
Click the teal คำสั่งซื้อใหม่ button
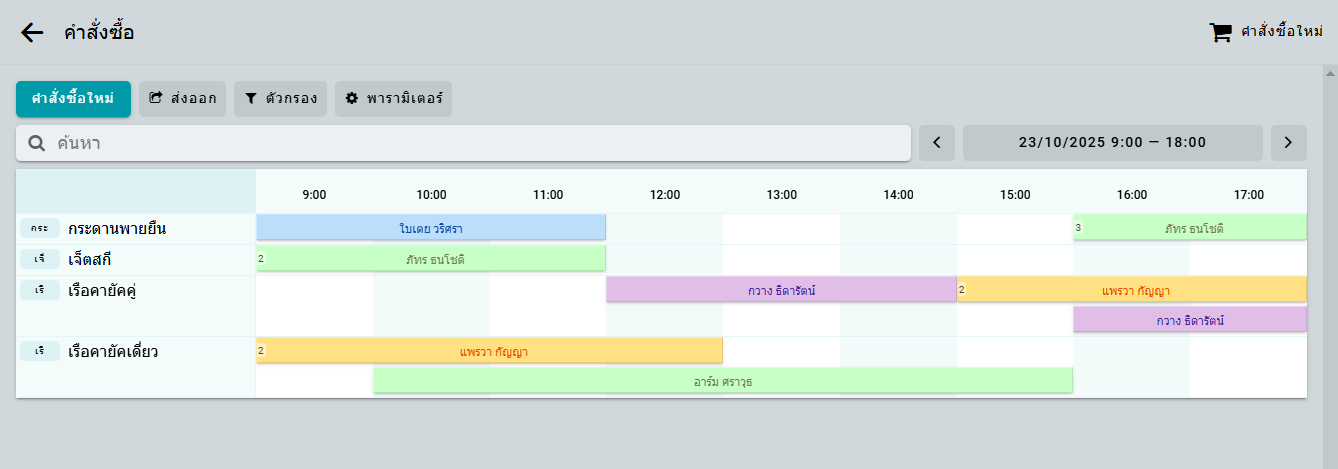(x=73, y=99)
